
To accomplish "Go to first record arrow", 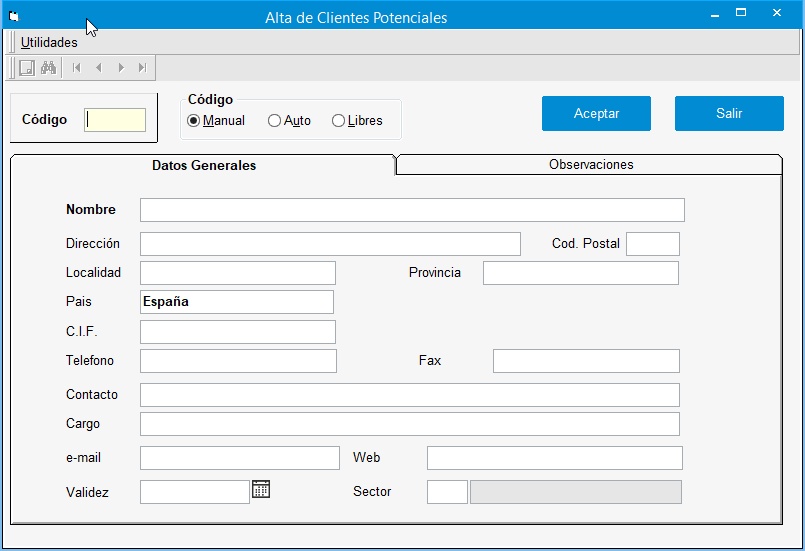I will (76, 68).
